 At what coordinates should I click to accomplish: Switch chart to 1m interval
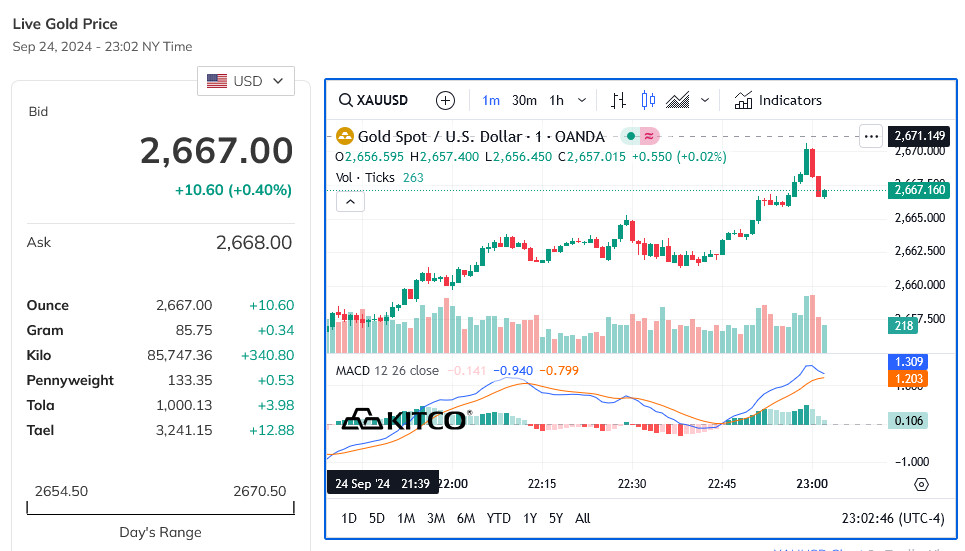point(491,100)
